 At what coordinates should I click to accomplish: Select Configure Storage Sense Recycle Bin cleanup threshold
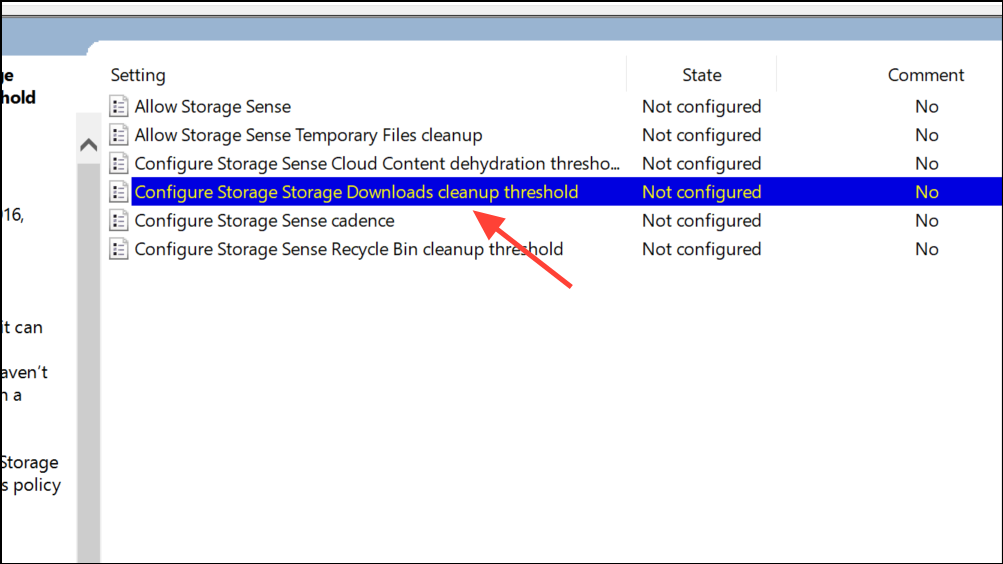coord(349,249)
